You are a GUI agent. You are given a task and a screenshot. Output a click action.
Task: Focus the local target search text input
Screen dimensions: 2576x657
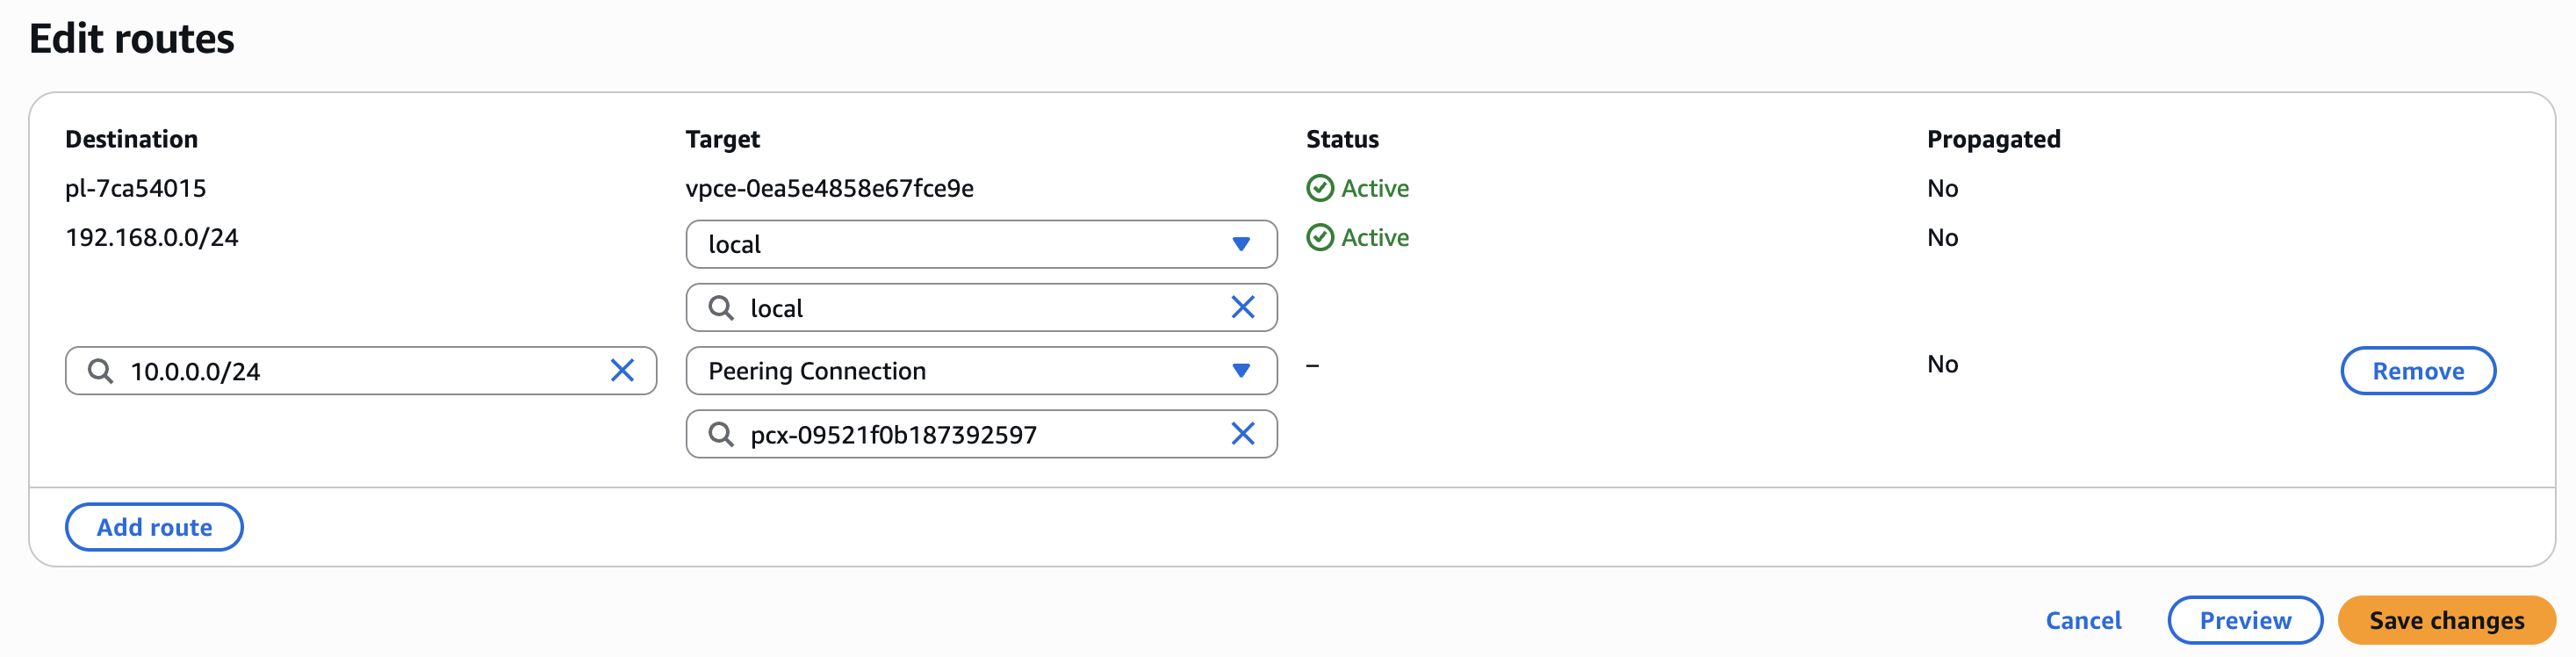pos(980,308)
